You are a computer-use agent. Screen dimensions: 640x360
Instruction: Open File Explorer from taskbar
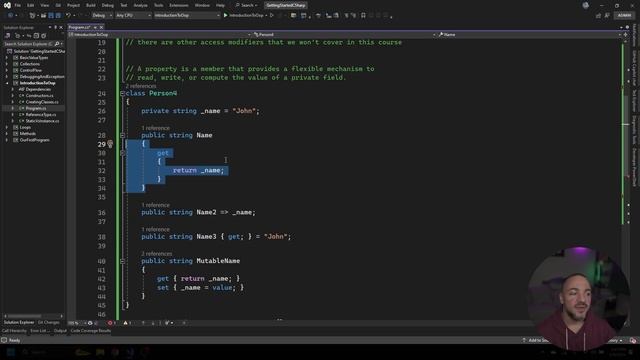click(x=100, y=352)
